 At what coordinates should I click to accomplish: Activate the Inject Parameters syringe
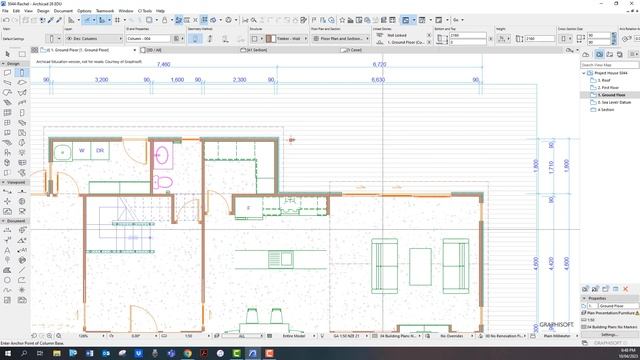point(59,20)
